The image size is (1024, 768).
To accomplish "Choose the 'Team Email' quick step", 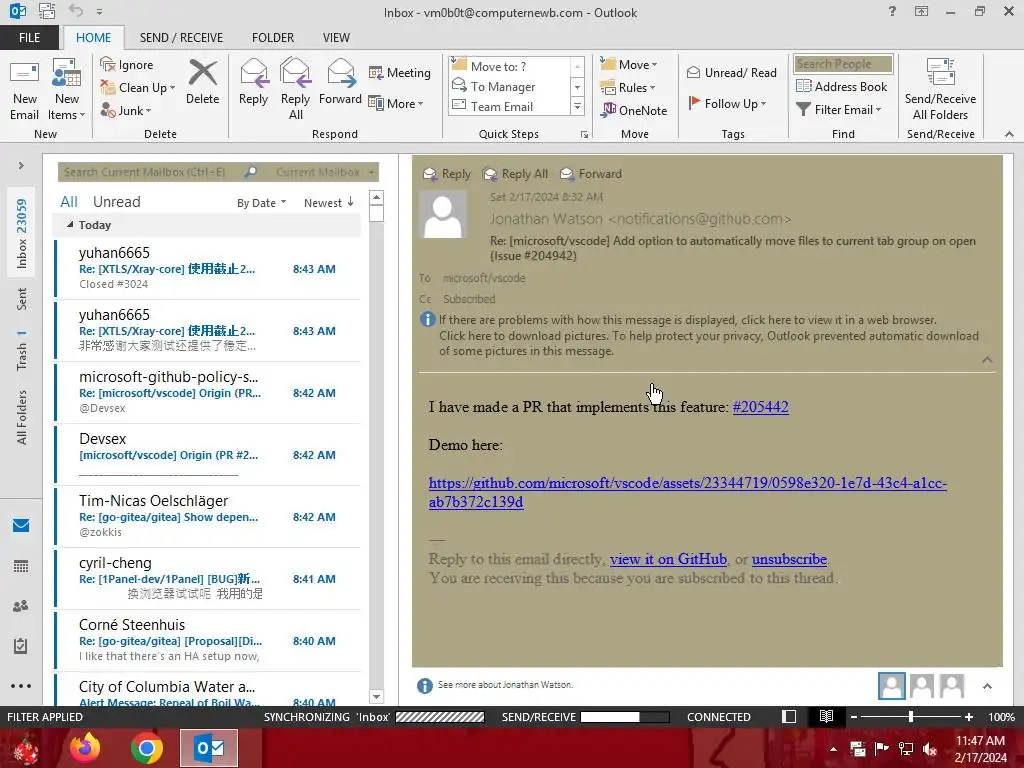I will click(509, 106).
